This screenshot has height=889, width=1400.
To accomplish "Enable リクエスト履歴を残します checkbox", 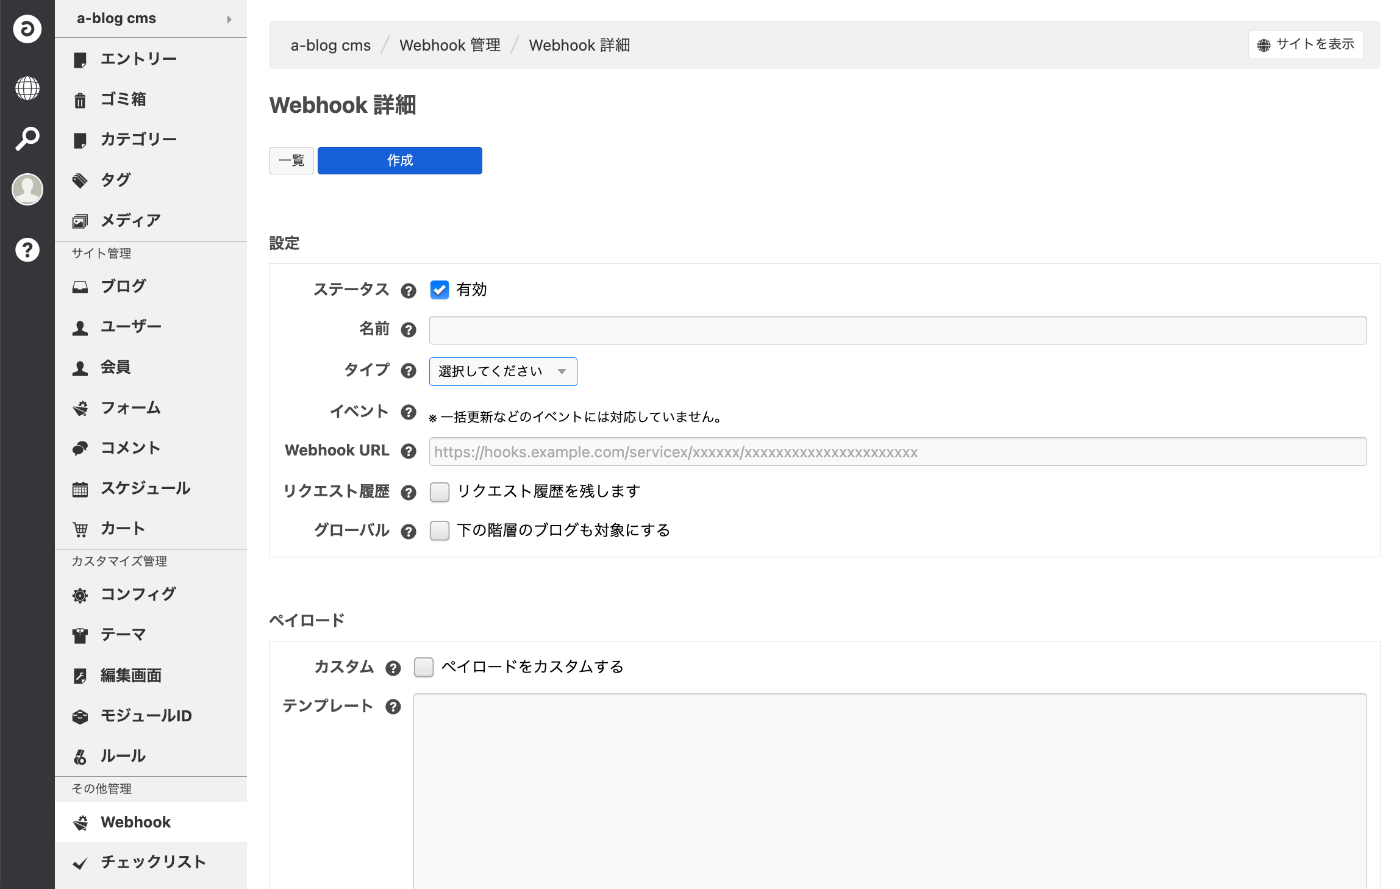I will click(x=440, y=492).
